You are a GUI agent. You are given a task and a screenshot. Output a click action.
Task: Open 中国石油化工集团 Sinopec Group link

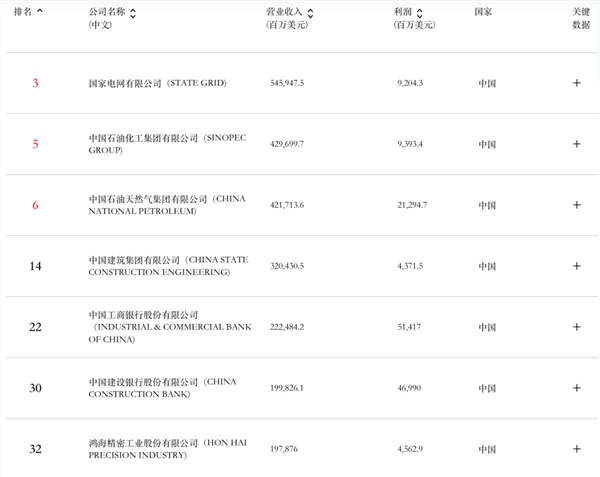[x=167, y=144]
